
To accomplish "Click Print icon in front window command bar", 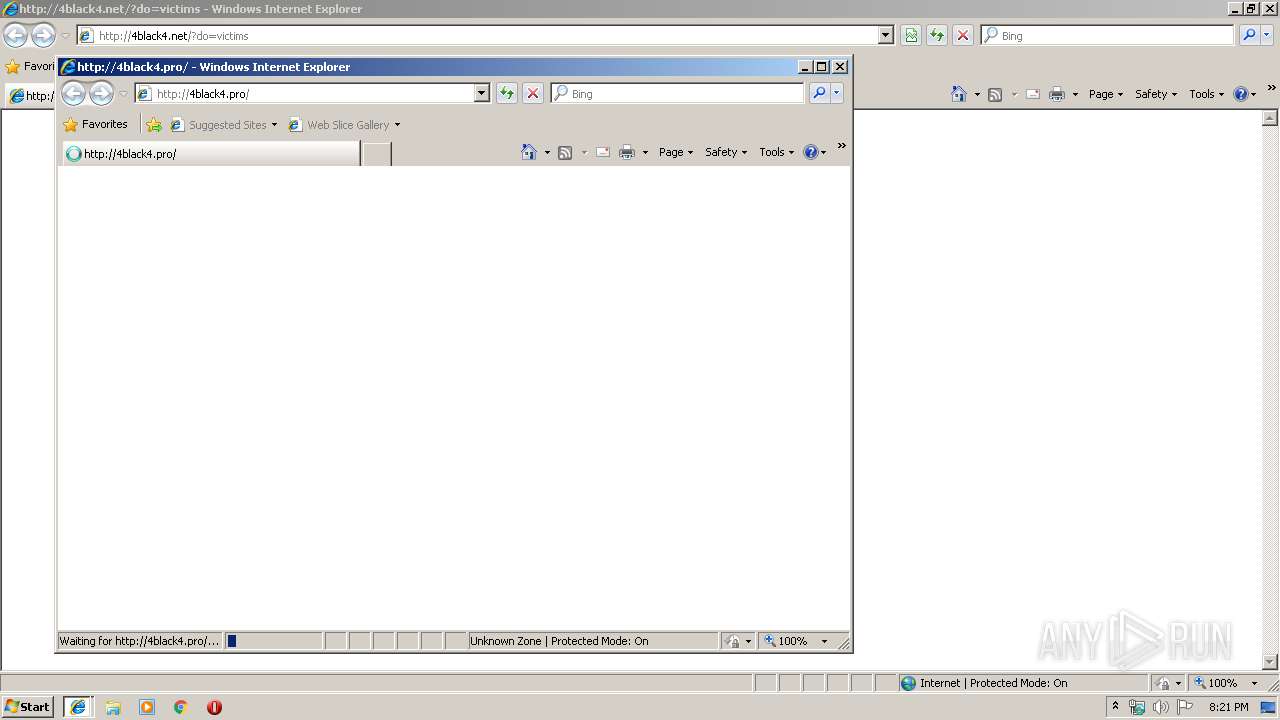I will coord(627,152).
